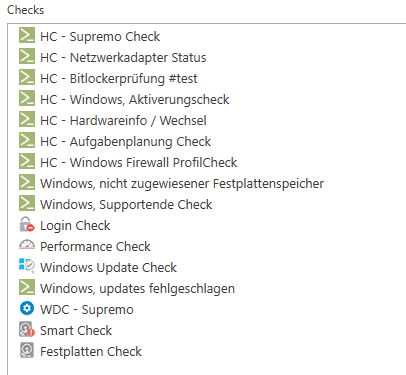Select HC - Aufgabenplanung Check entry
Image resolution: width=406 pixels, height=375 pixels.
[x=125, y=142]
